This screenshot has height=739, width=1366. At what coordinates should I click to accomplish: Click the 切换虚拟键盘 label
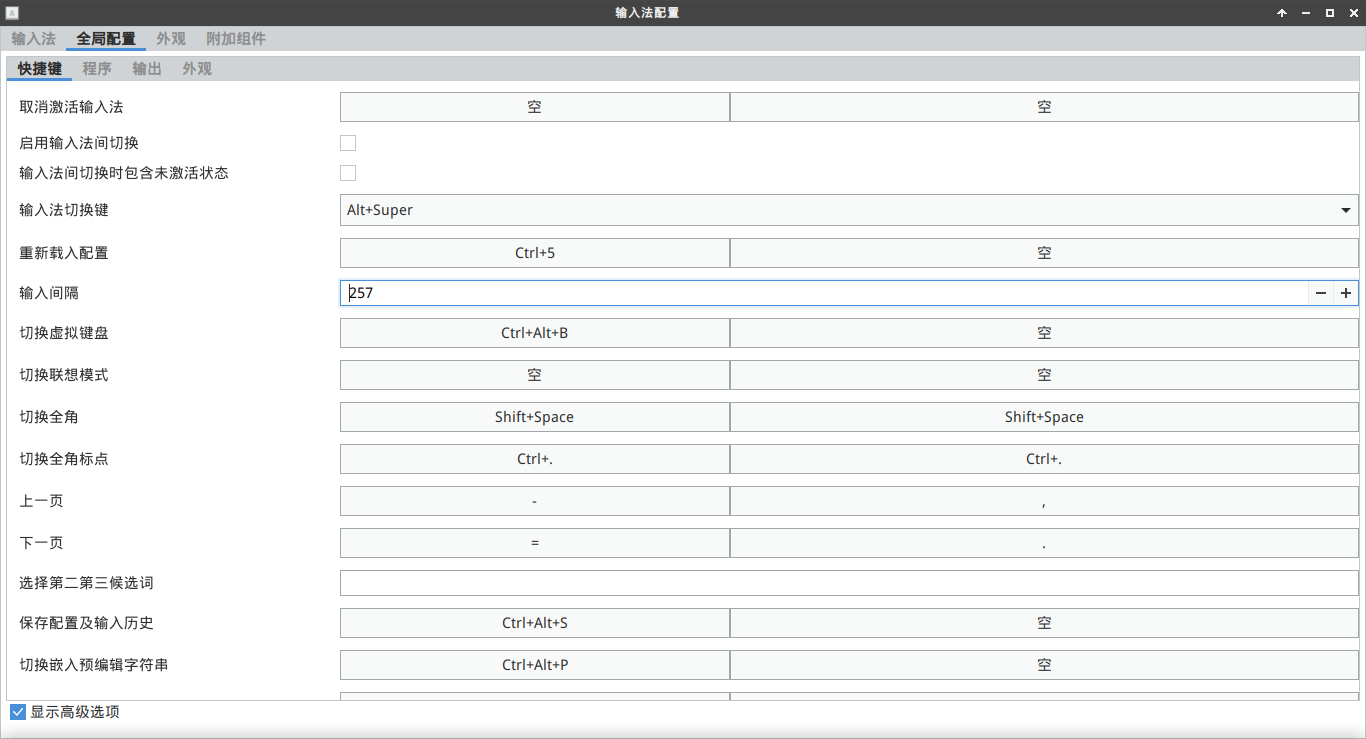click(64, 333)
